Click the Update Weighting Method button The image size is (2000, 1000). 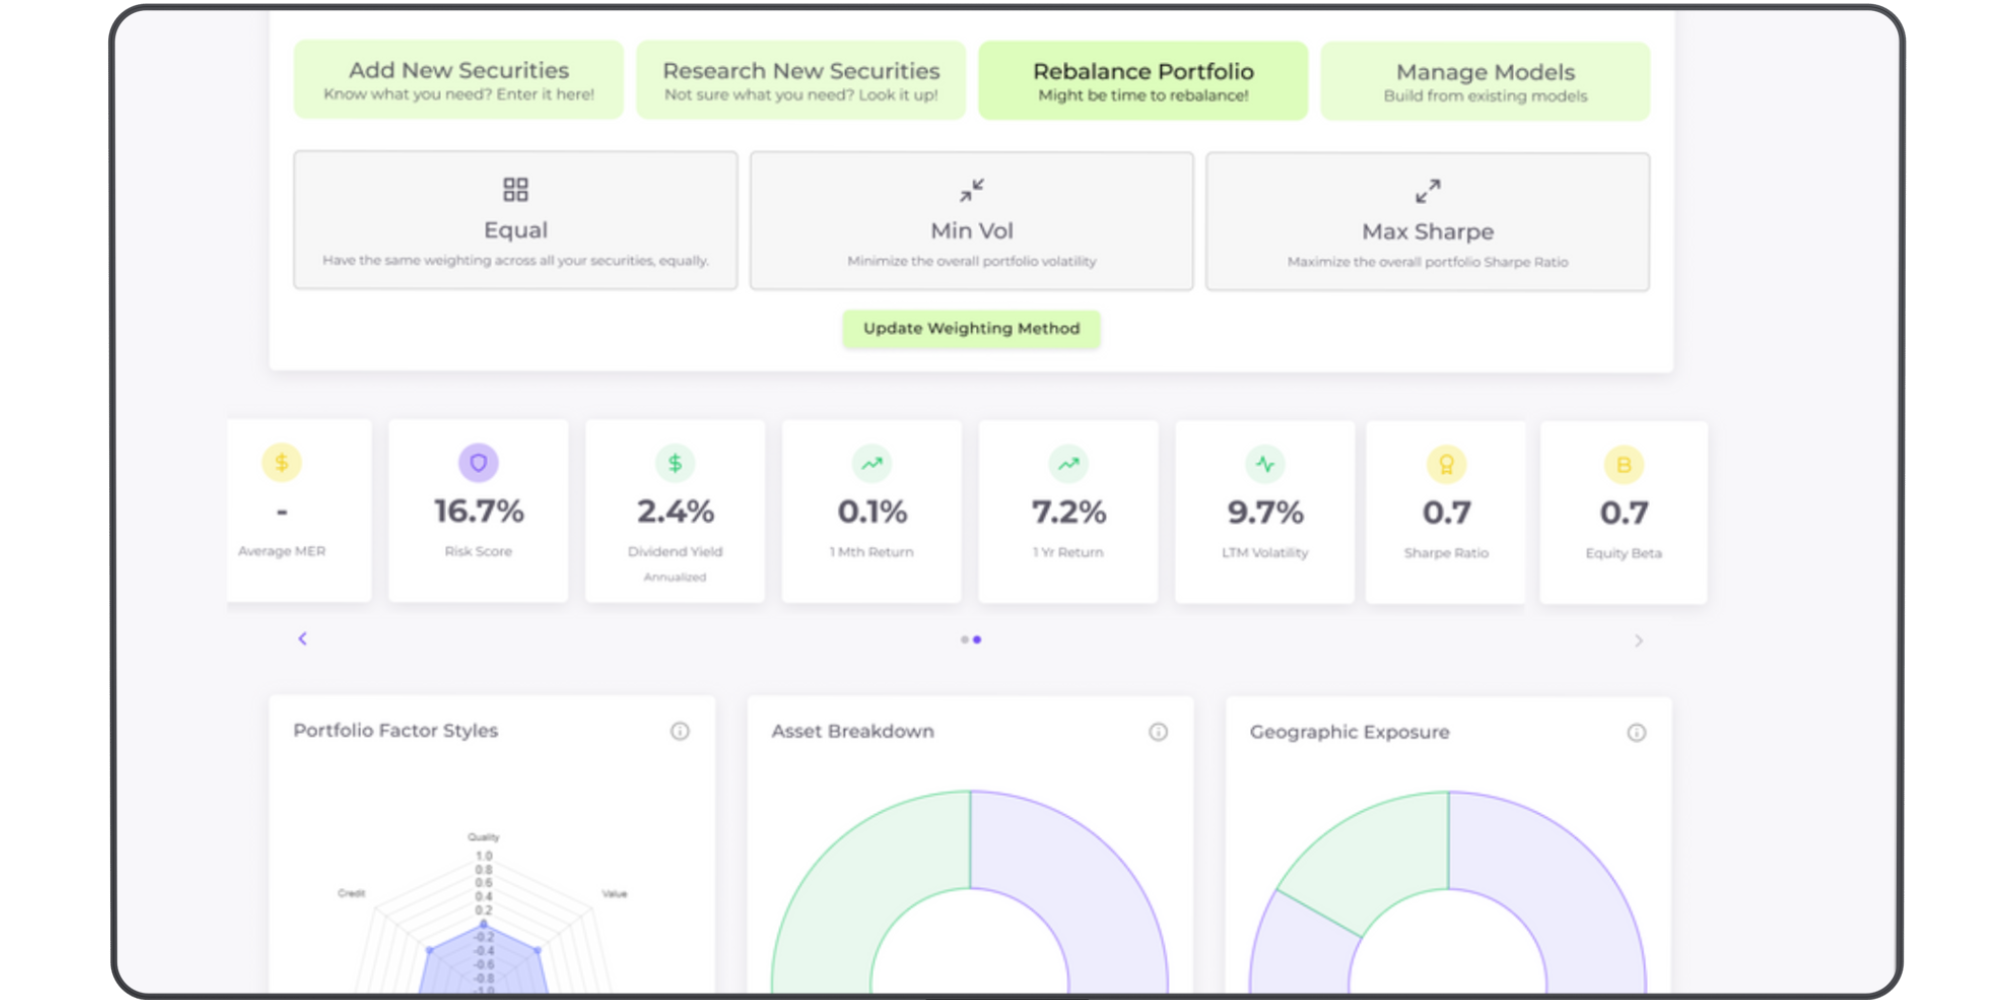(x=971, y=328)
